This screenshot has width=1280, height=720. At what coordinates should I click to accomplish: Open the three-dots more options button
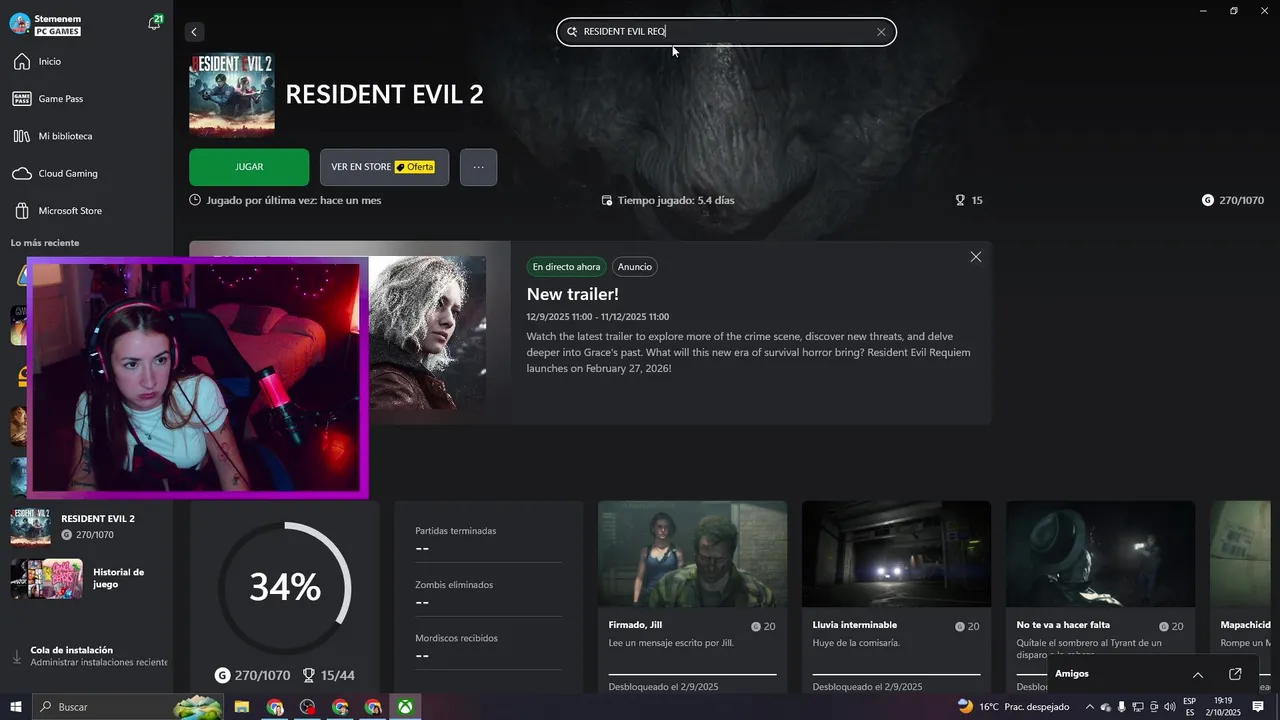pos(478,167)
